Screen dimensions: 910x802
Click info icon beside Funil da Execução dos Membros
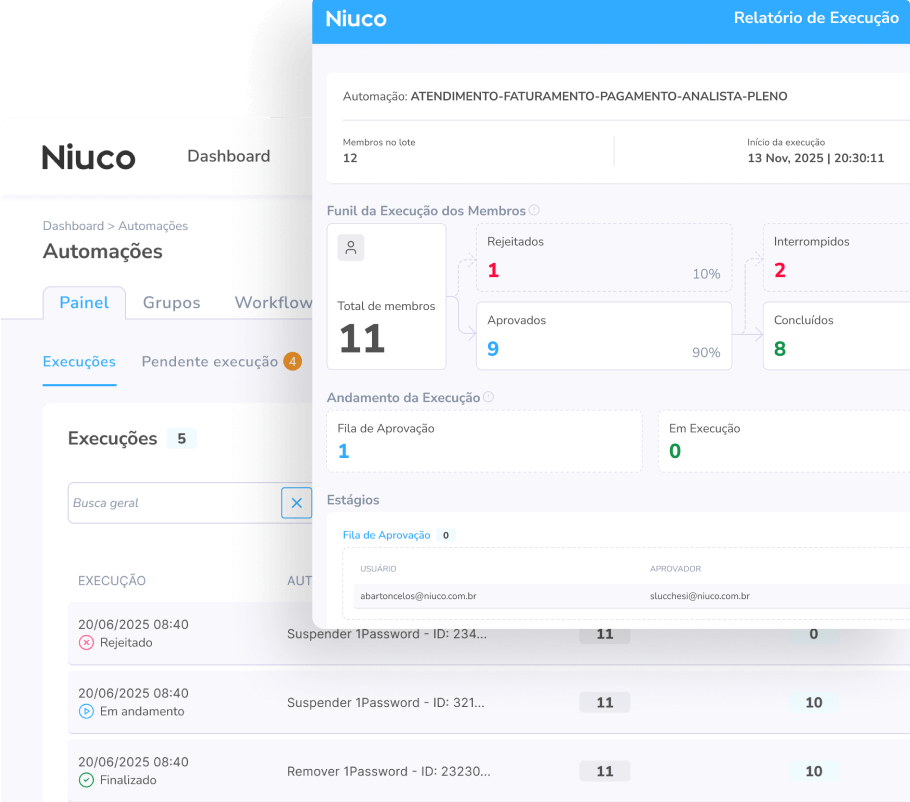[534, 211]
